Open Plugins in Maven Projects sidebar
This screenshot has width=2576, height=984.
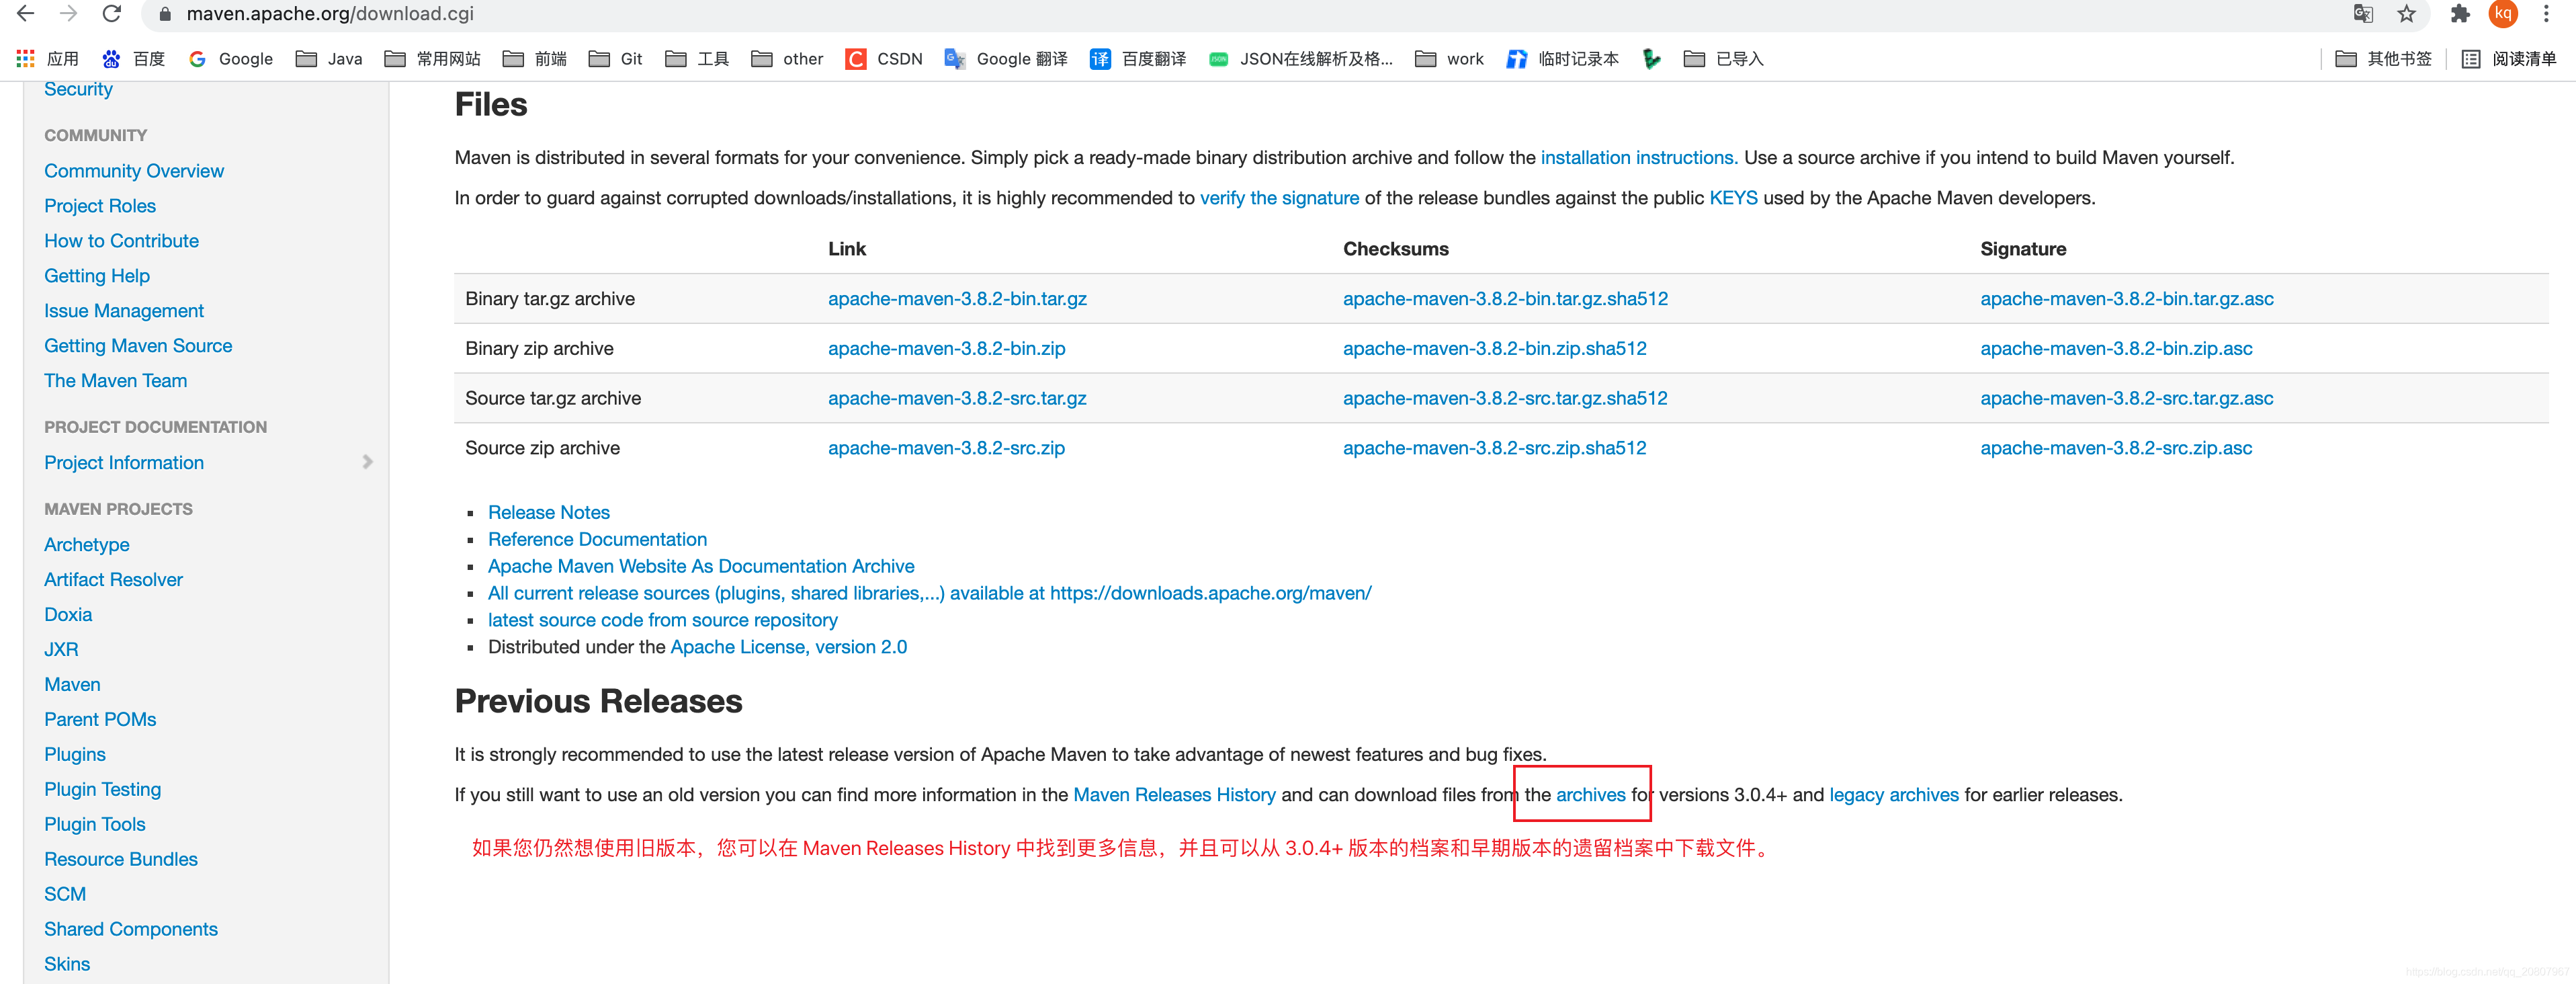tap(75, 754)
